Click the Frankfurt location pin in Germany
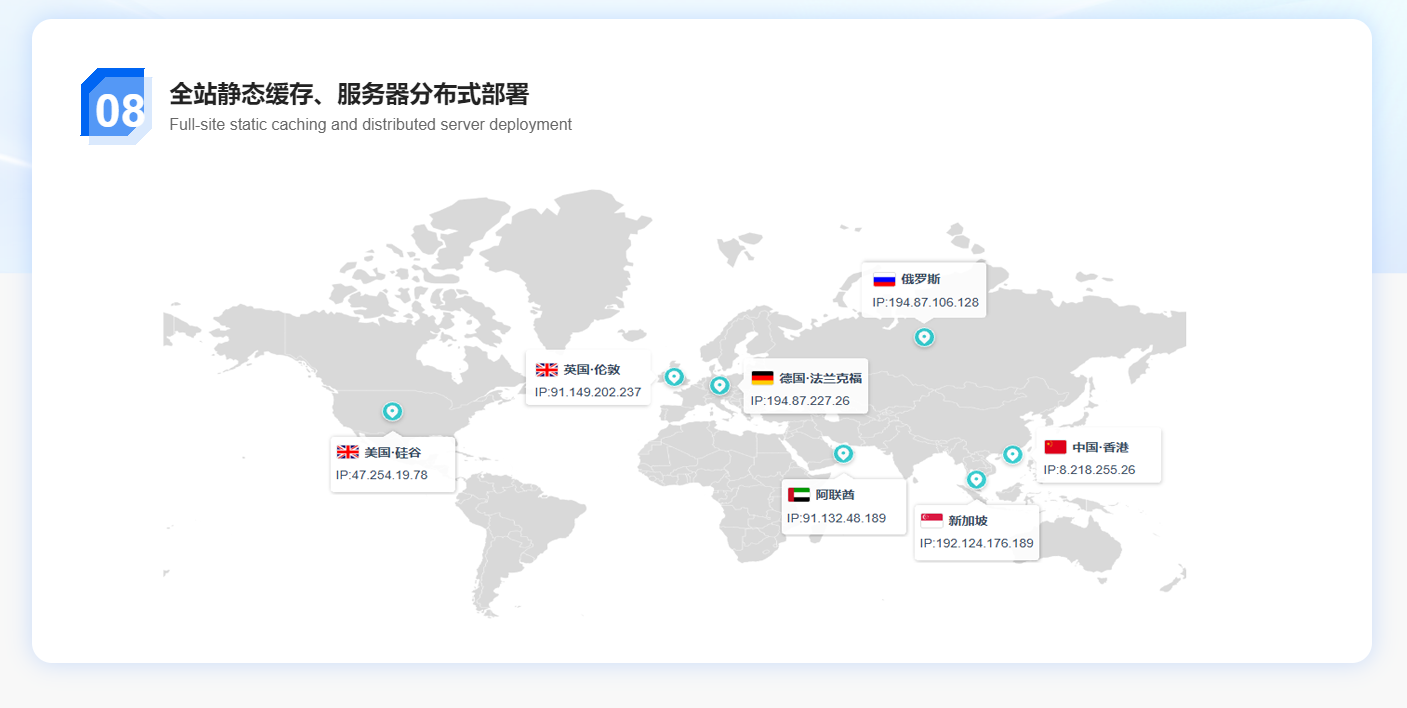1407x708 pixels. (719, 385)
